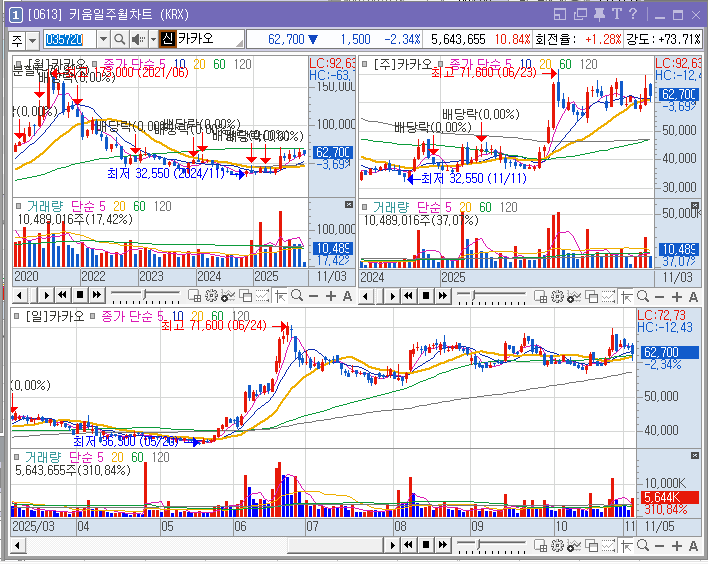Click the daily chart scroll-left arrow

pyautogui.click(x=17, y=545)
